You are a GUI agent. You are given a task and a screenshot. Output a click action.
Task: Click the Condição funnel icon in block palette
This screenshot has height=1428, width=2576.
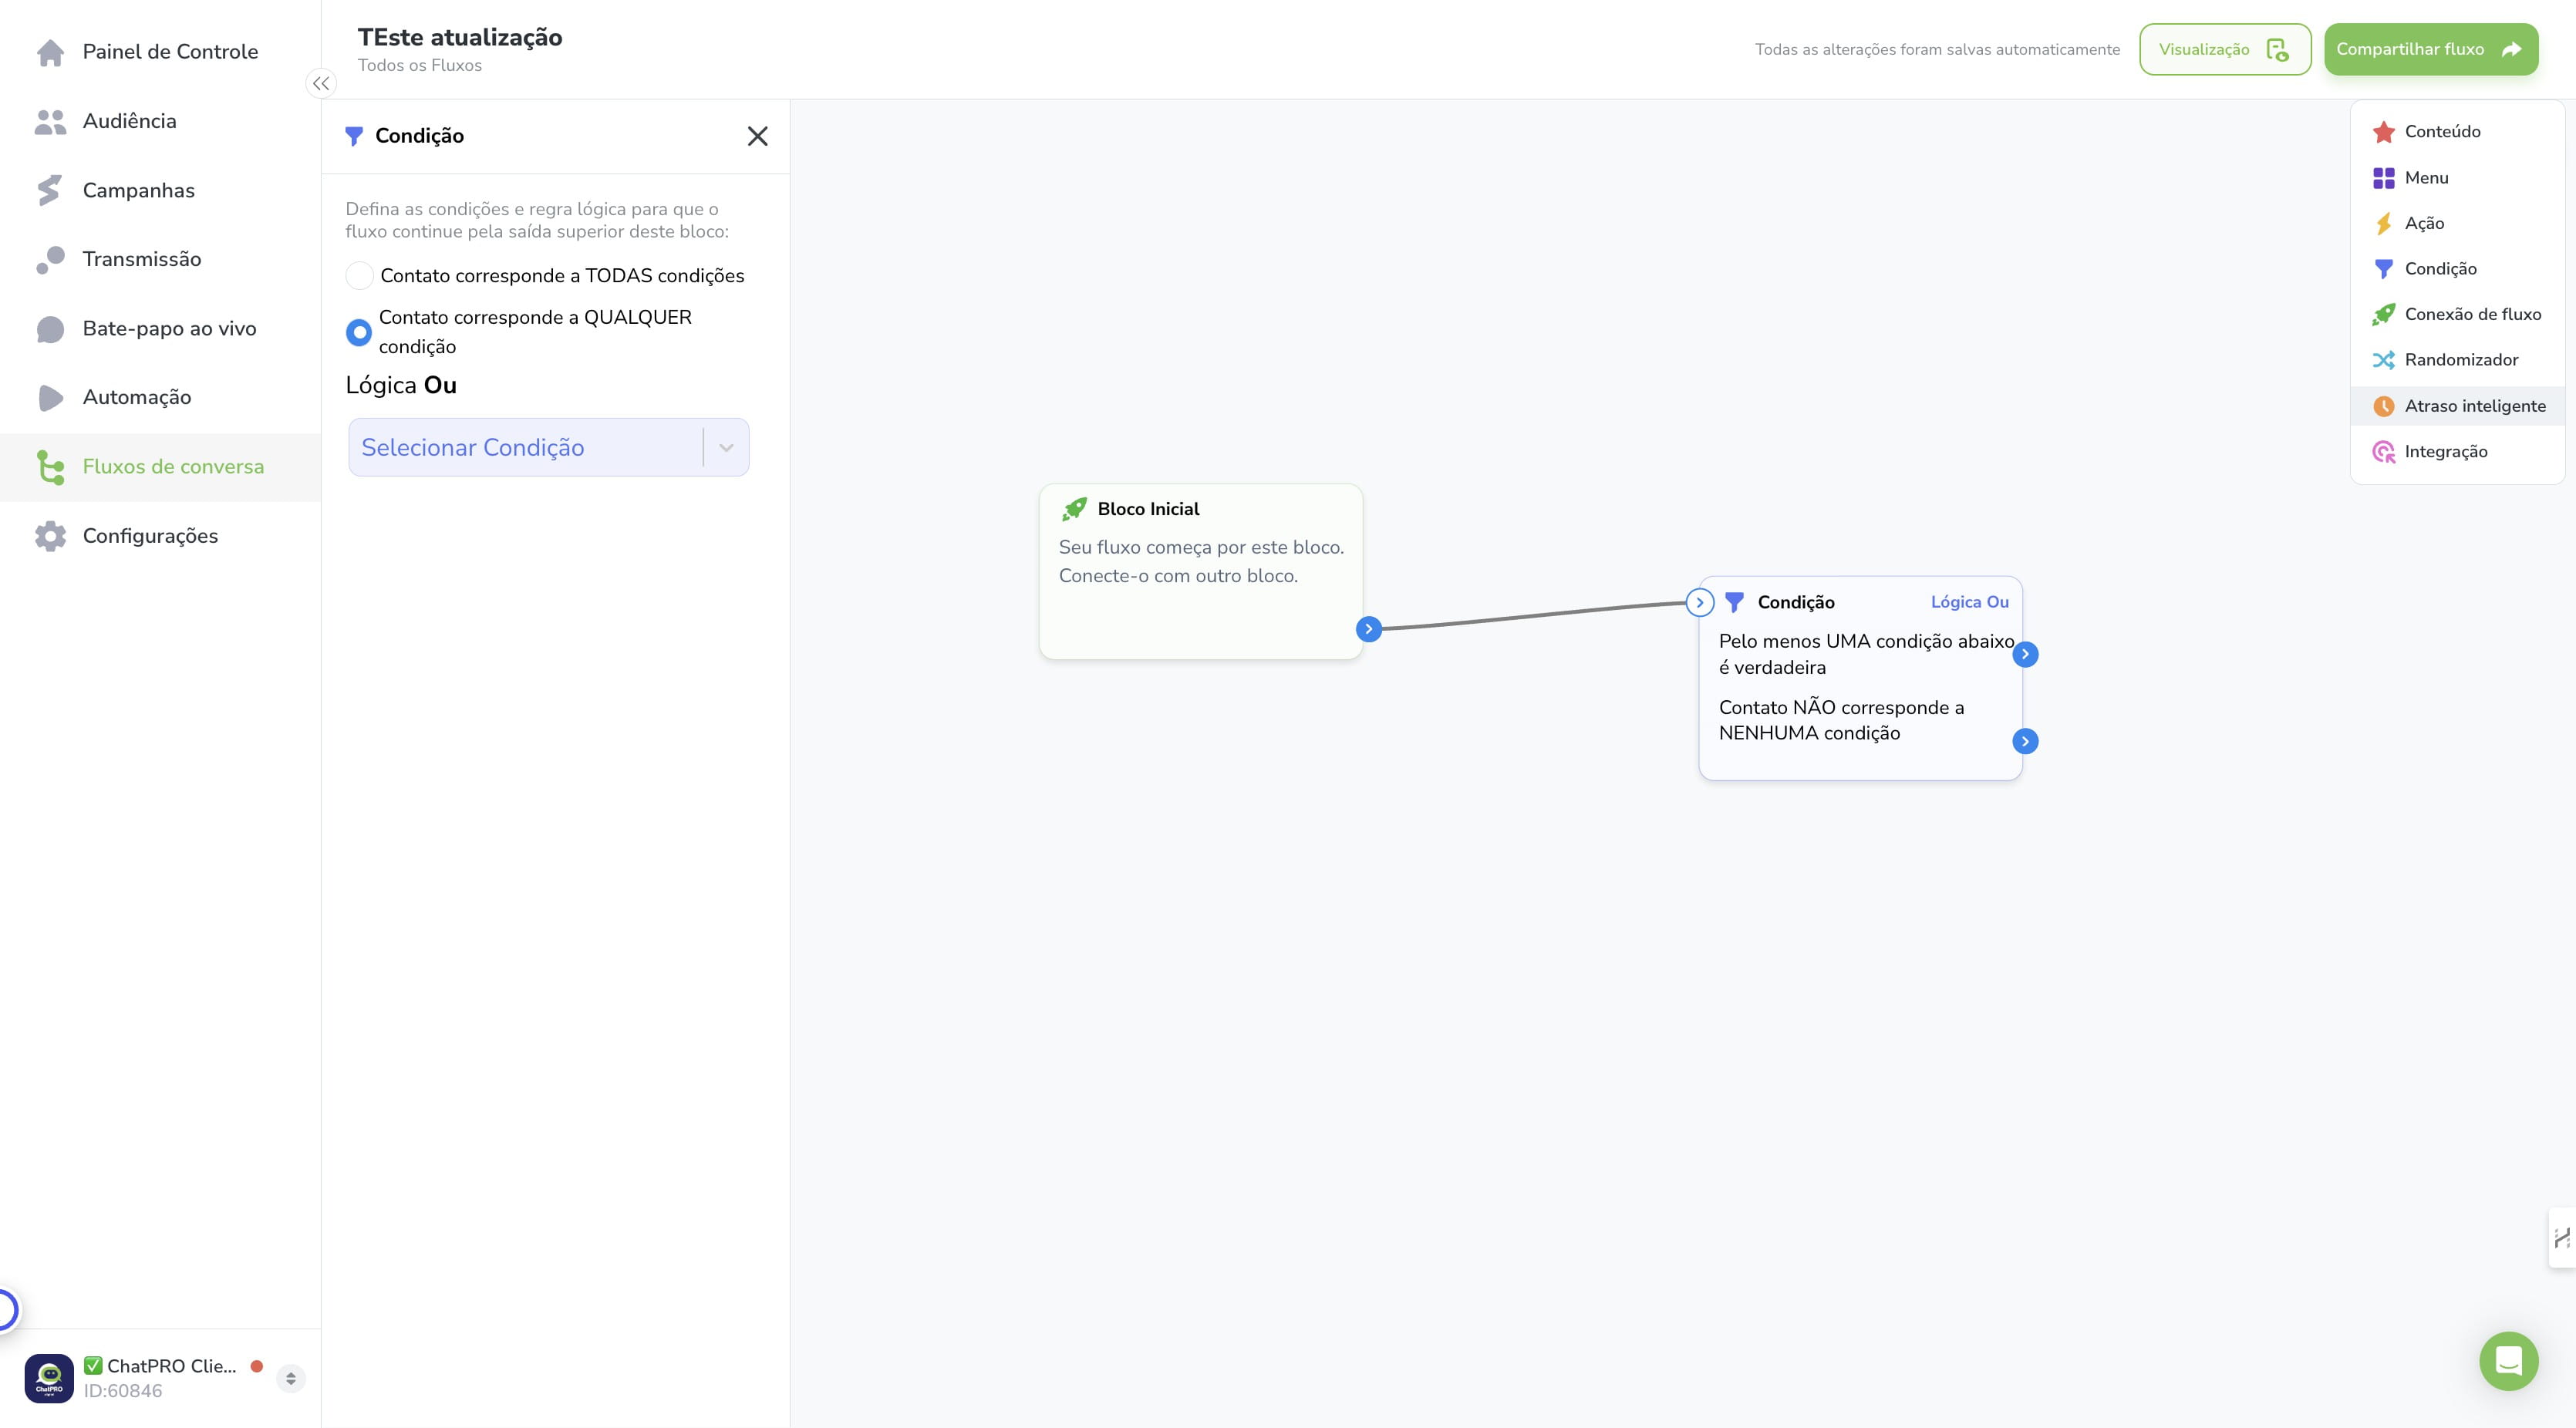pyautogui.click(x=2384, y=269)
